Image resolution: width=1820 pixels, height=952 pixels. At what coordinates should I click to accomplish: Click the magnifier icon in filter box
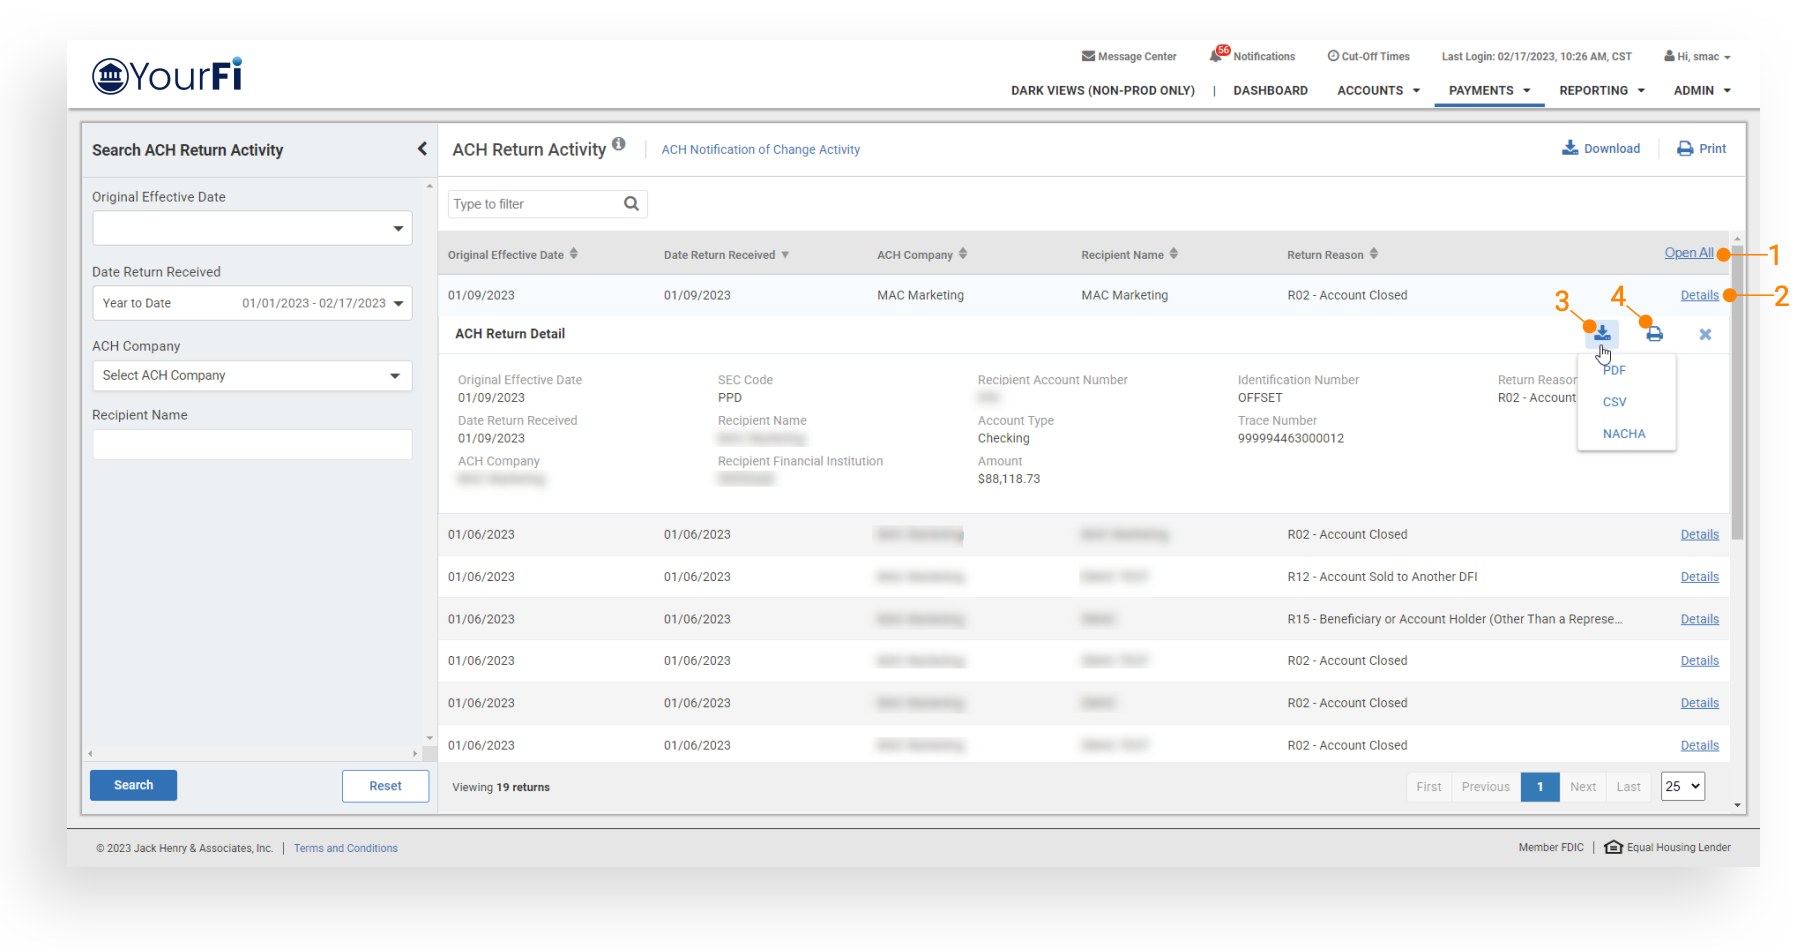(x=631, y=204)
